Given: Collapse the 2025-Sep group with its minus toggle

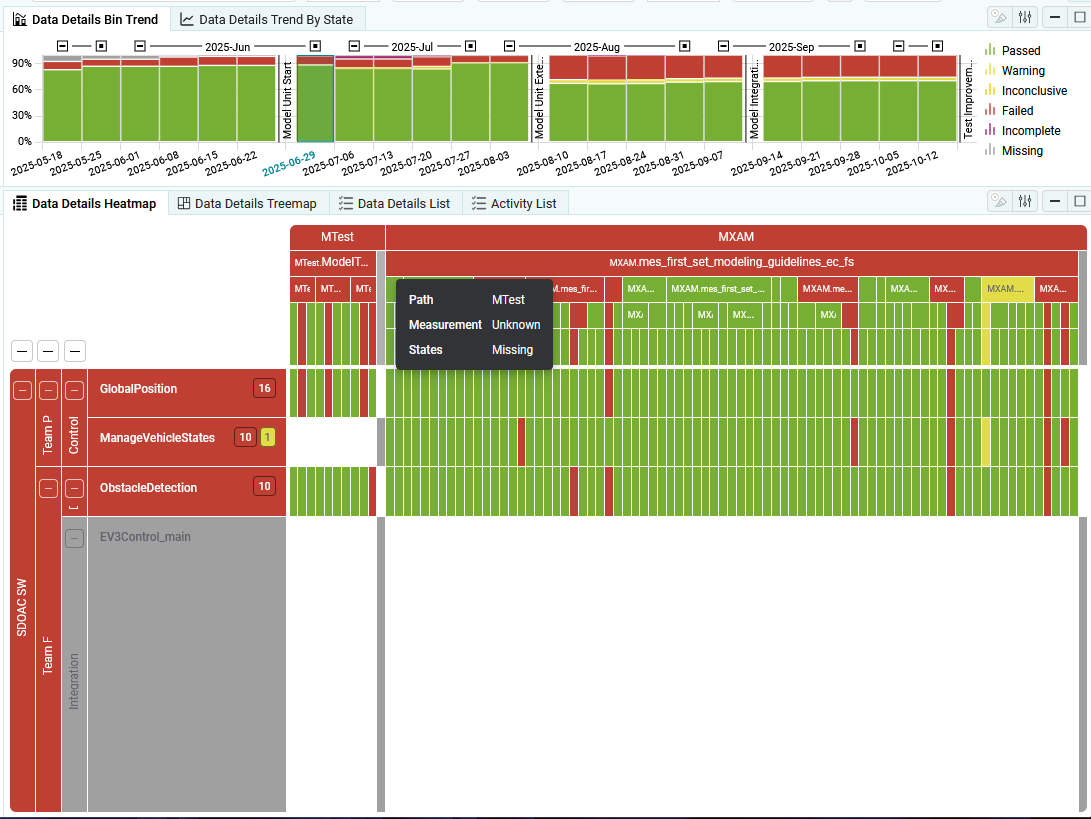Looking at the screenshot, I should 723,45.
